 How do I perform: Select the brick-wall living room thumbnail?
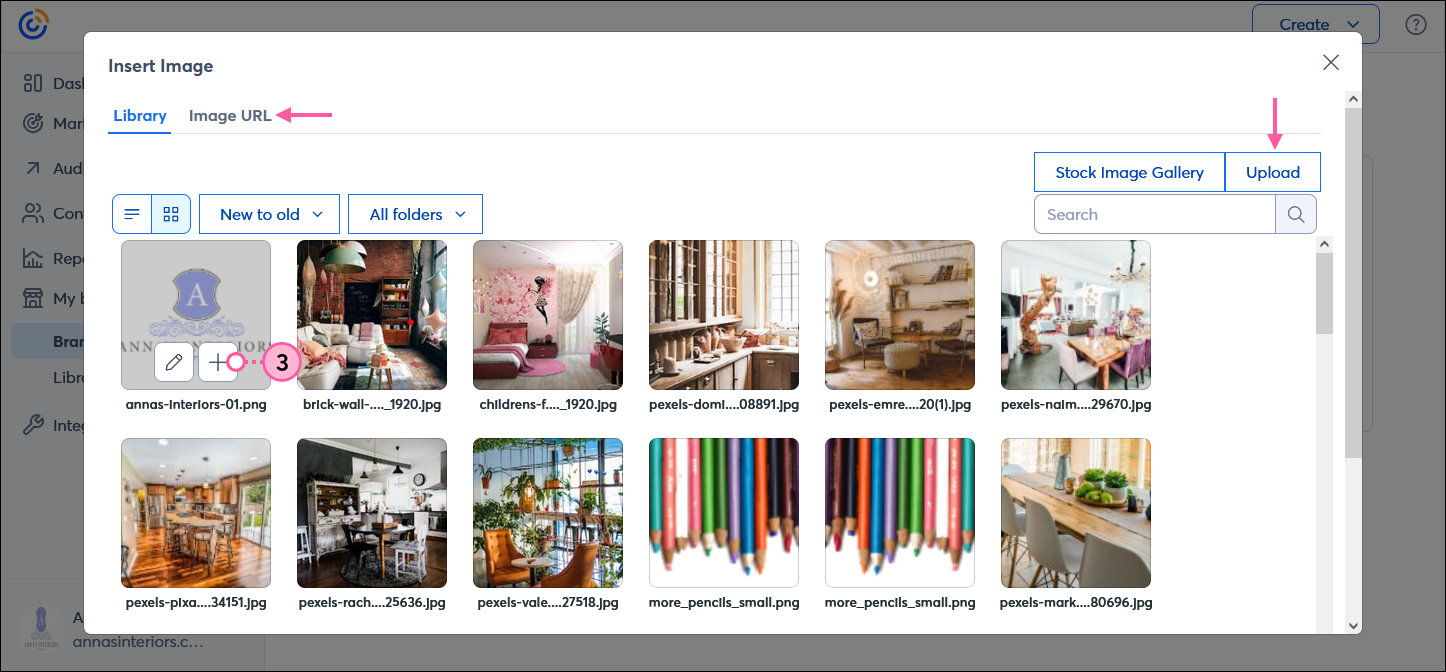[372, 314]
